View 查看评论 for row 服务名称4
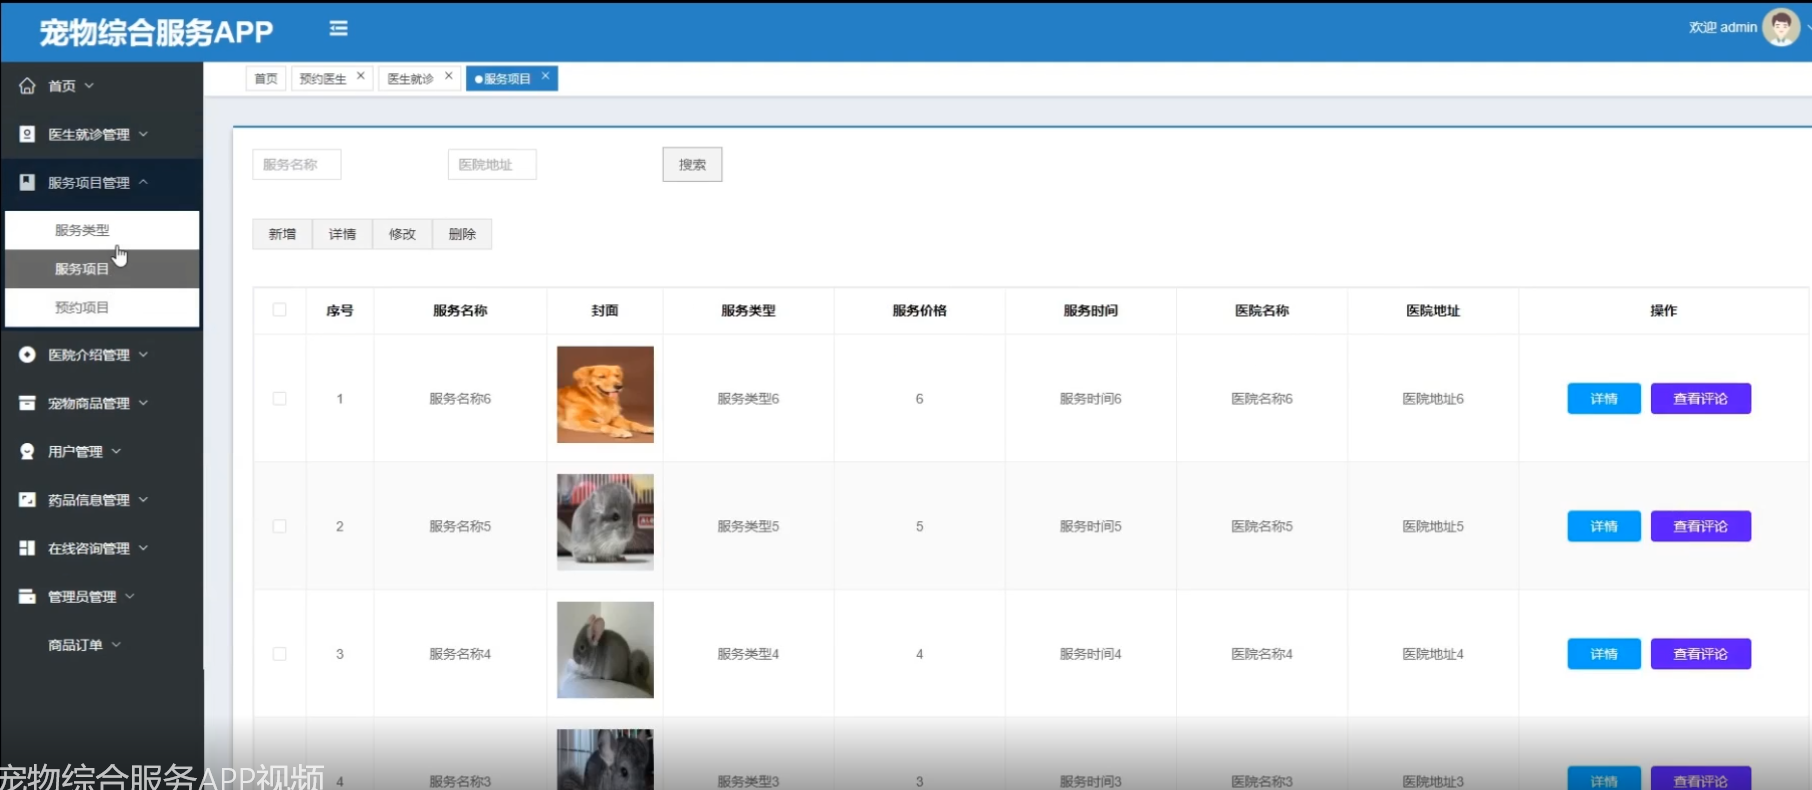 pos(1700,654)
